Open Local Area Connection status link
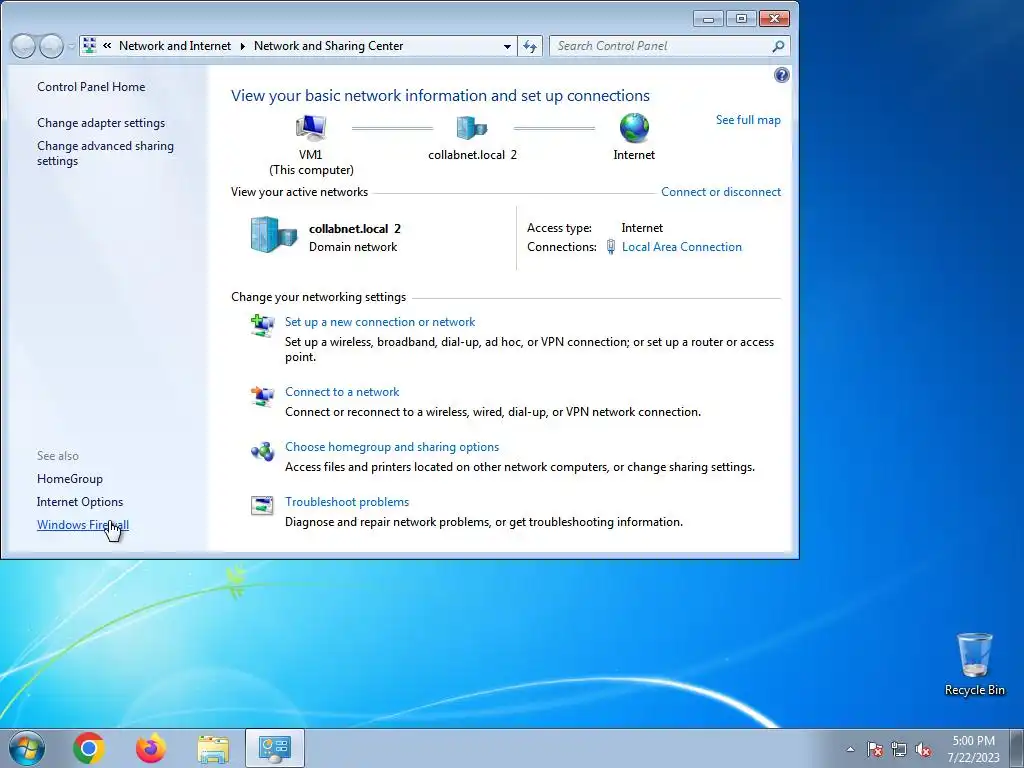Image resolution: width=1024 pixels, height=768 pixels. [x=682, y=247]
